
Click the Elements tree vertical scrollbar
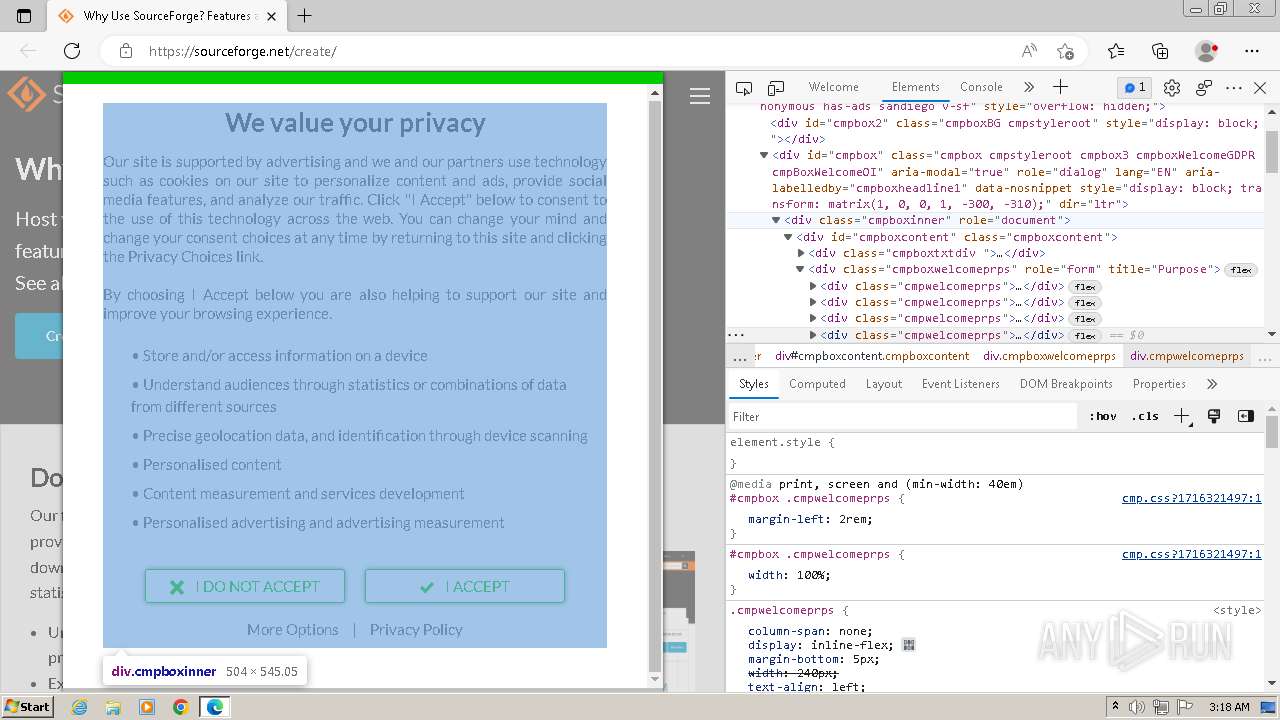[x=1272, y=220]
